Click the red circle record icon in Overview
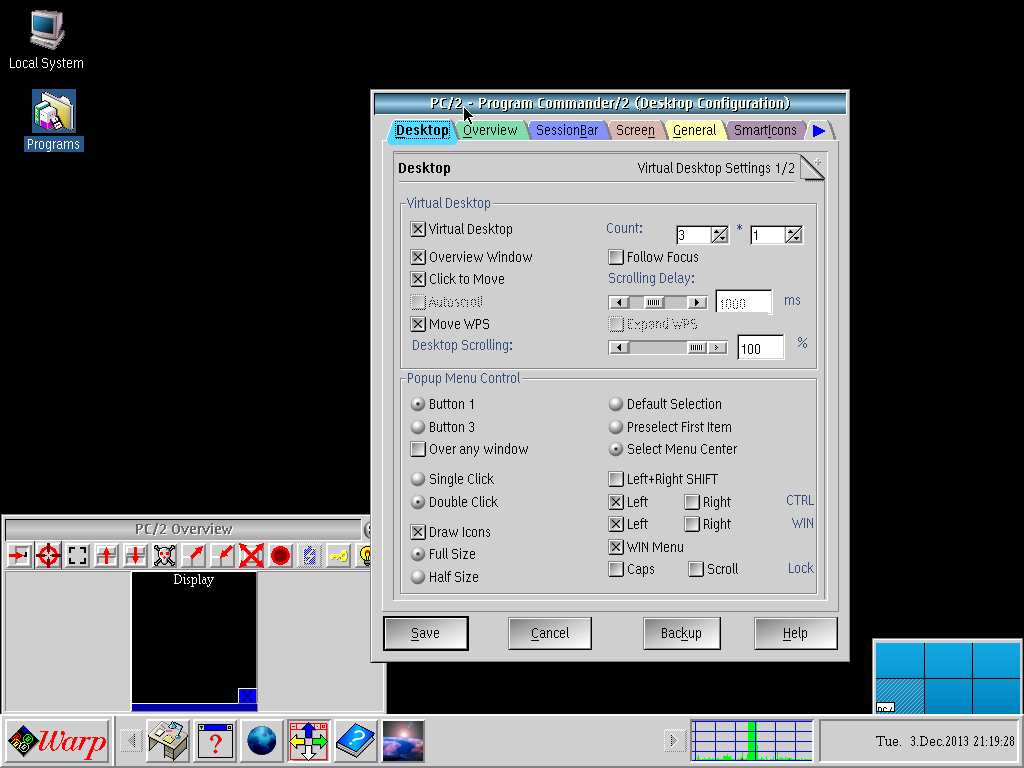The width and height of the screenshot is (1024, 768). 280,555
